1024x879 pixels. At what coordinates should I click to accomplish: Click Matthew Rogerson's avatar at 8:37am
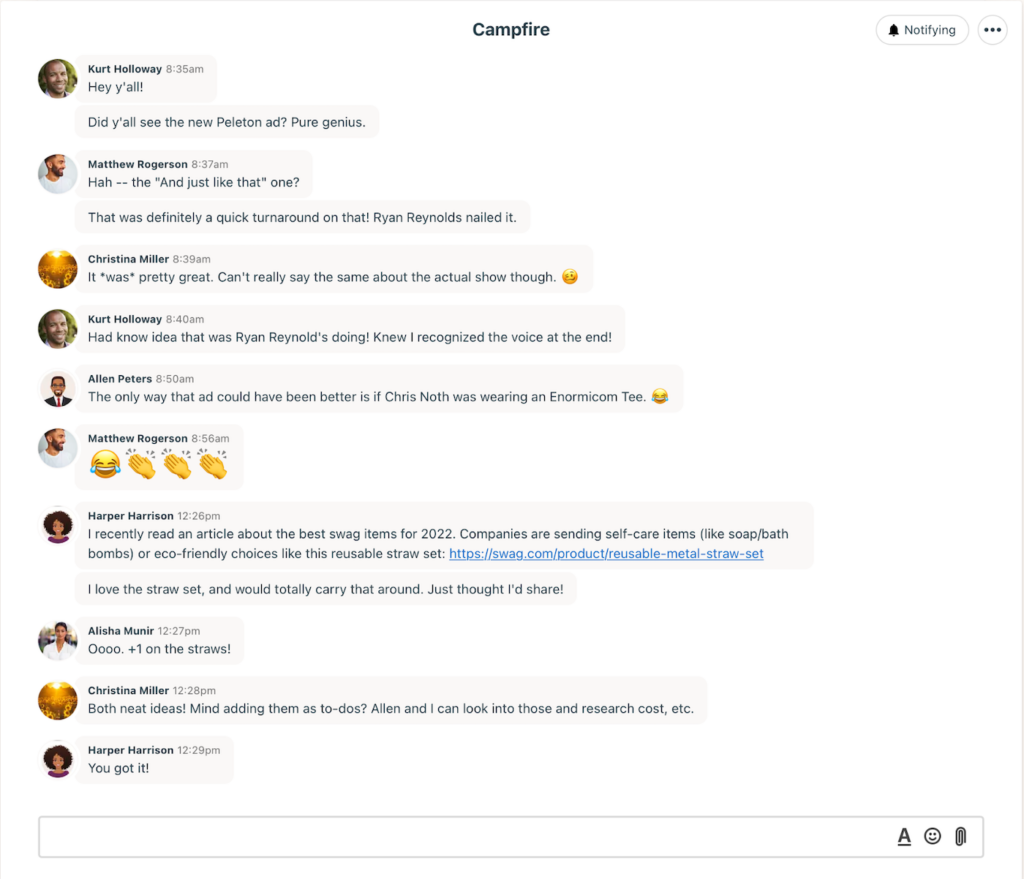[x=57, y=174]
